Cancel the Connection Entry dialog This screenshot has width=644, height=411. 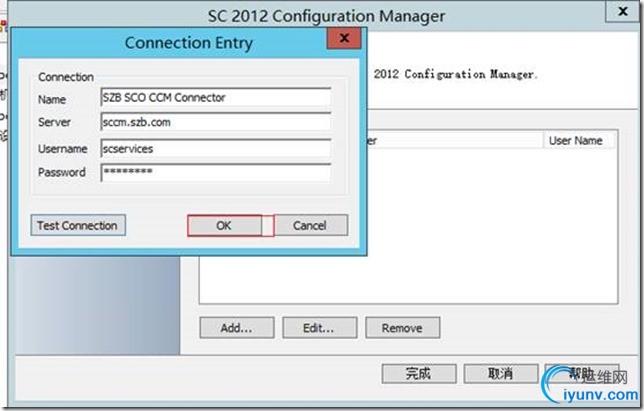tap(310, 225)
